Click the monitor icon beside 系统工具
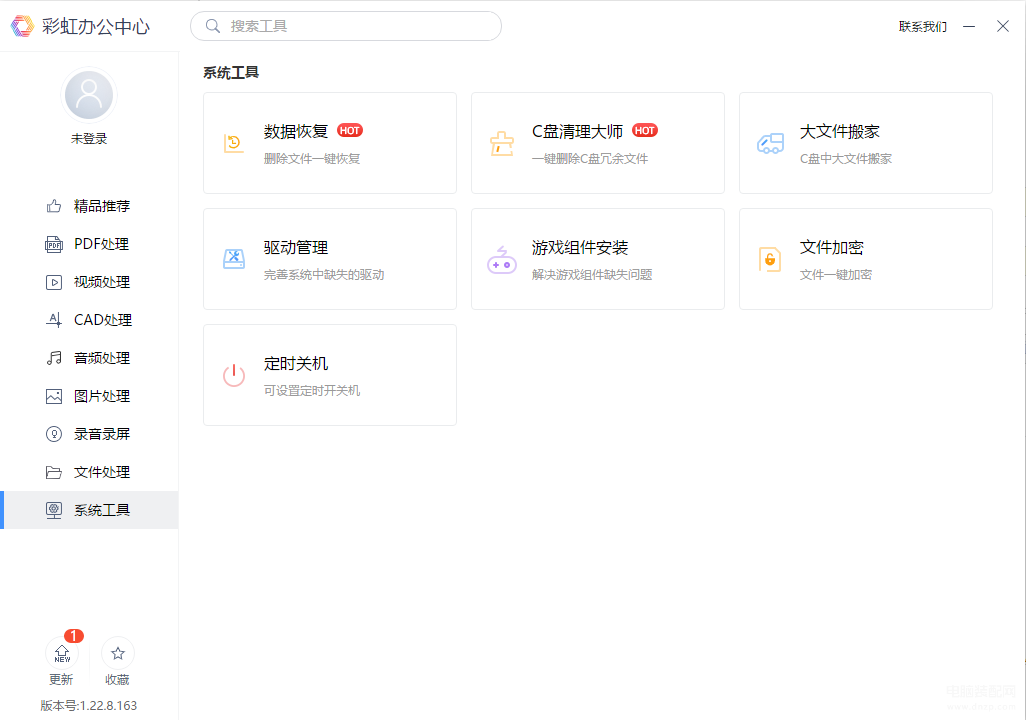1026x720 pixels. coord(54,510)
